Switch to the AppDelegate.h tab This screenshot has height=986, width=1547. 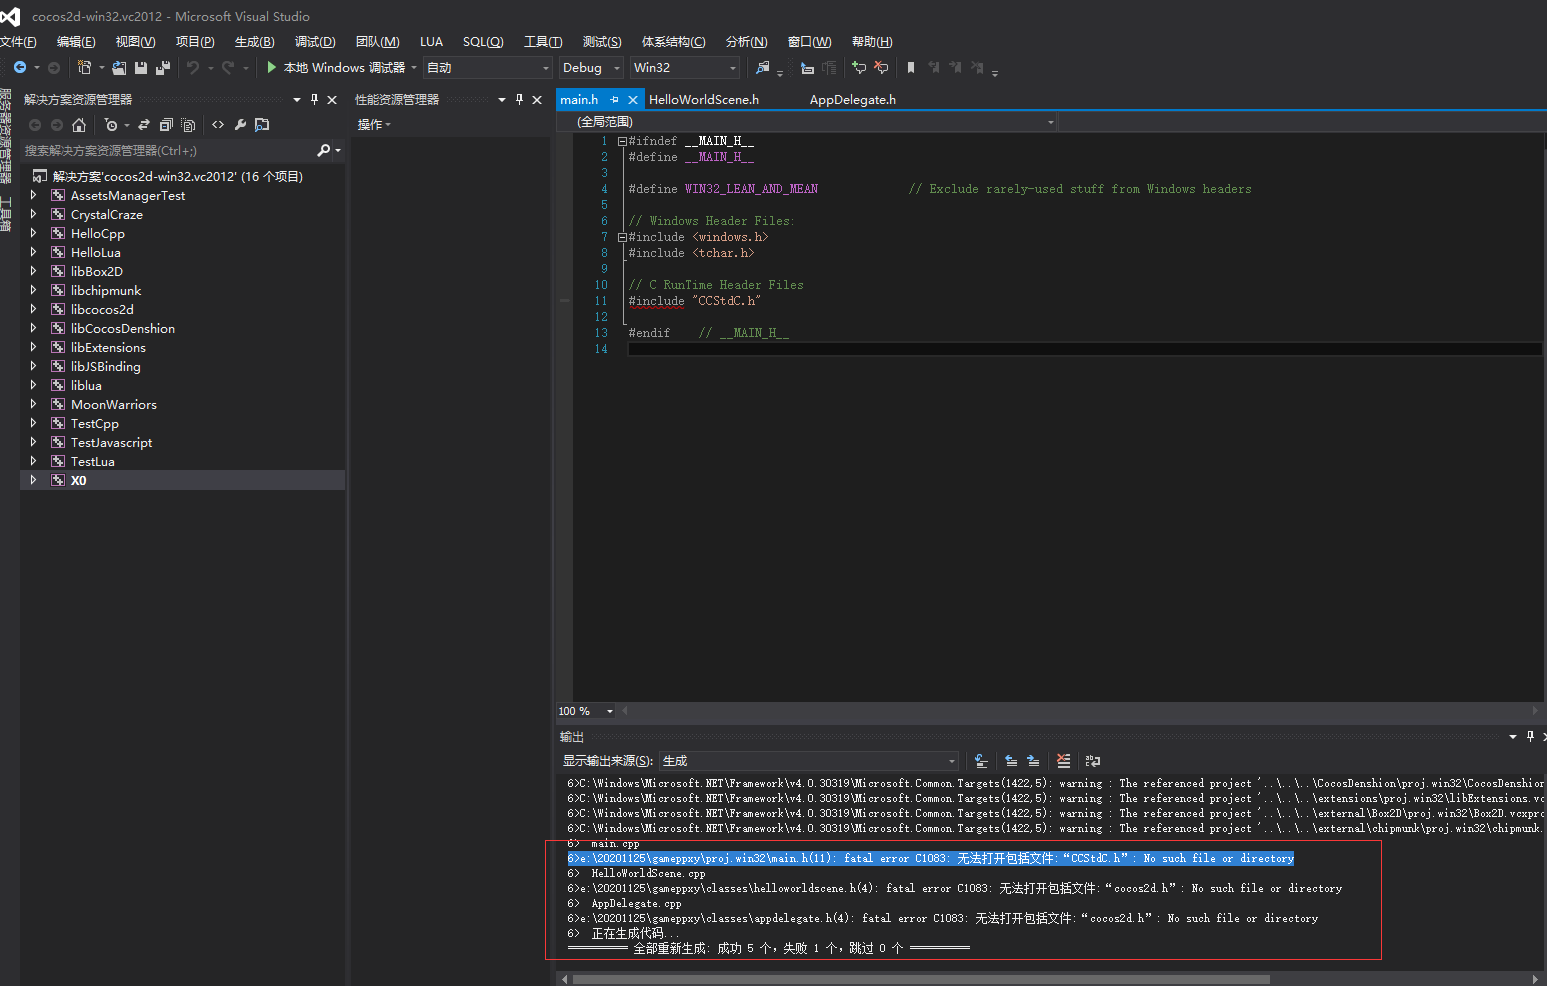click(853, 100)
